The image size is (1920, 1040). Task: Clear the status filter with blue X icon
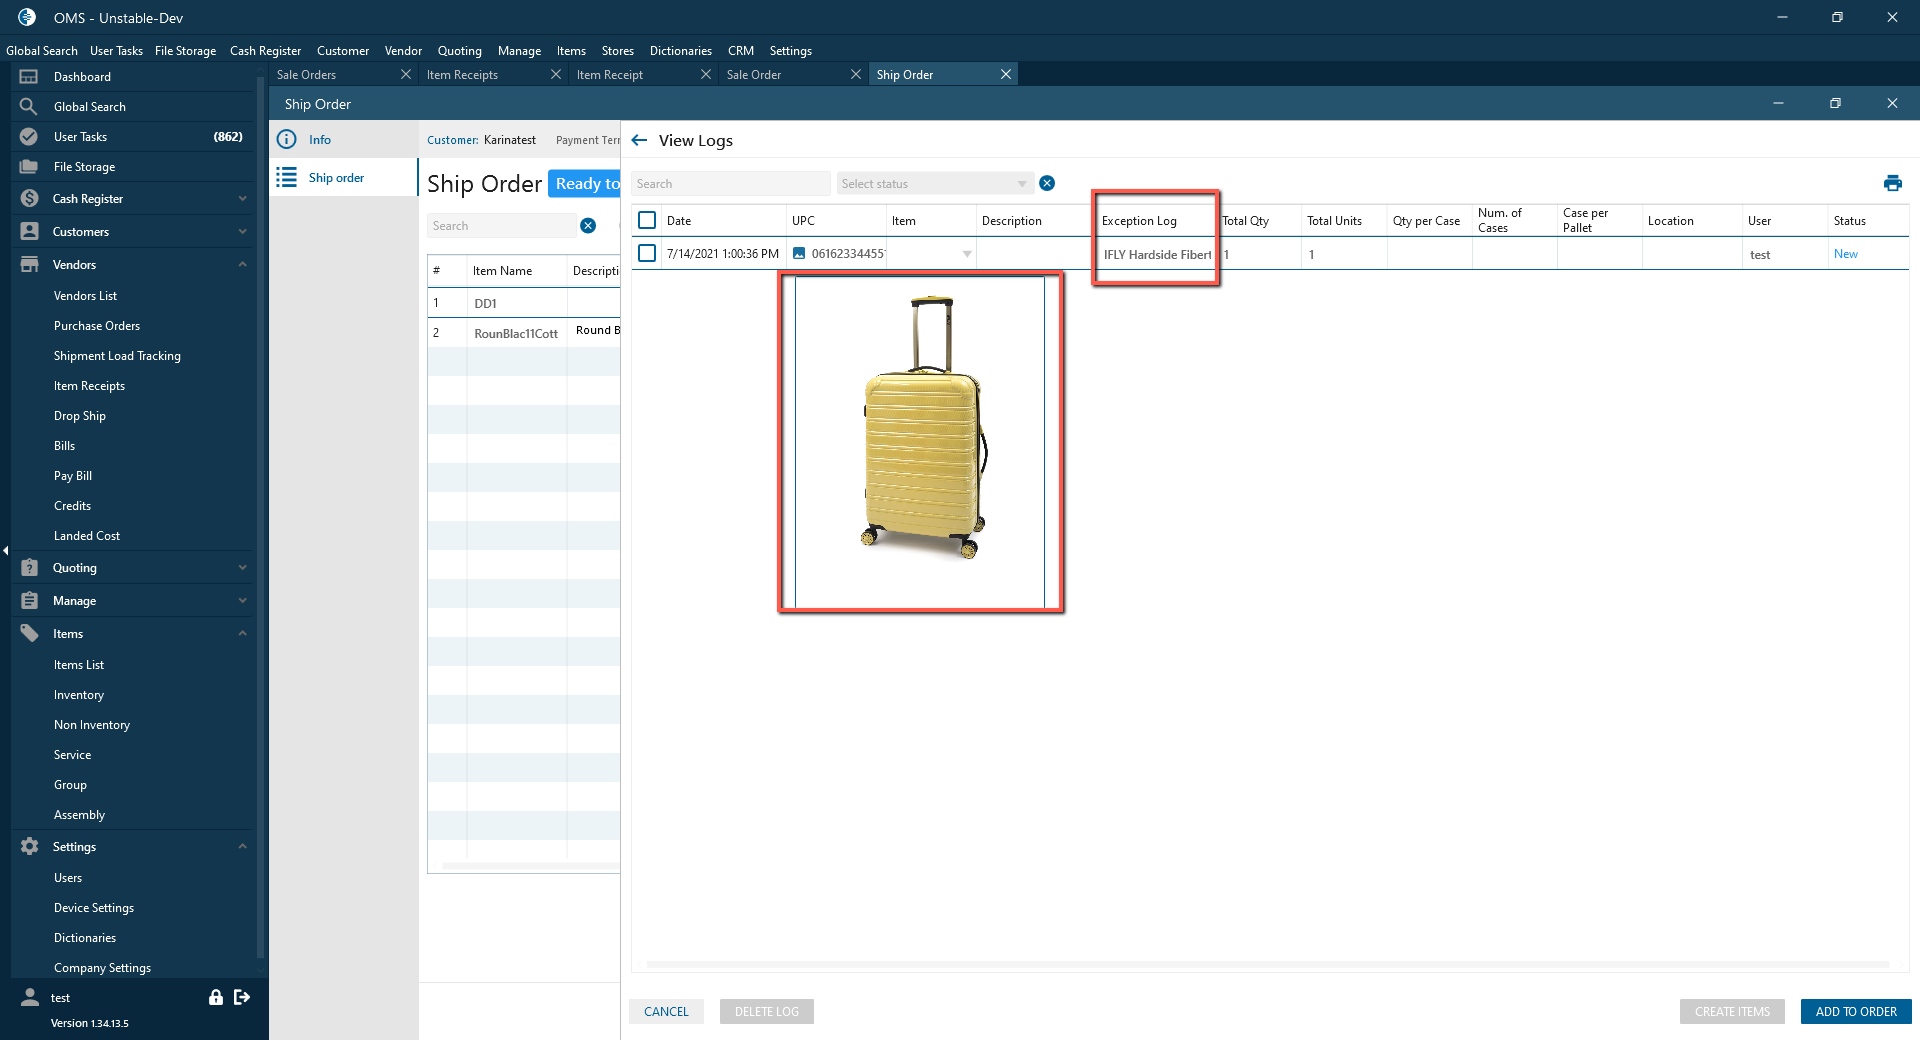[x=1047, y=183]
